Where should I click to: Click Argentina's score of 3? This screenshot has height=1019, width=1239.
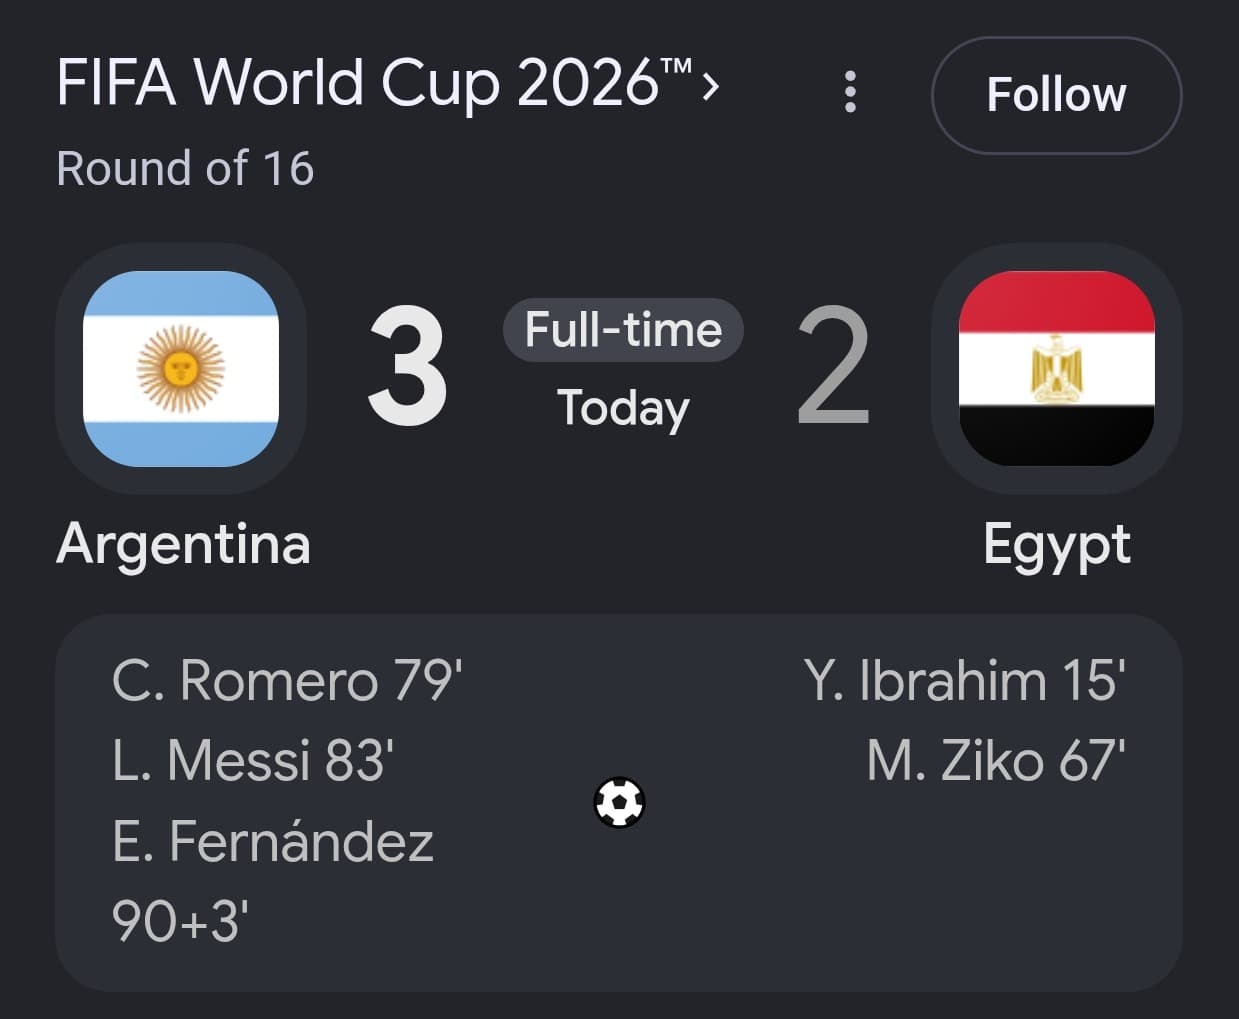click(406, 367)
